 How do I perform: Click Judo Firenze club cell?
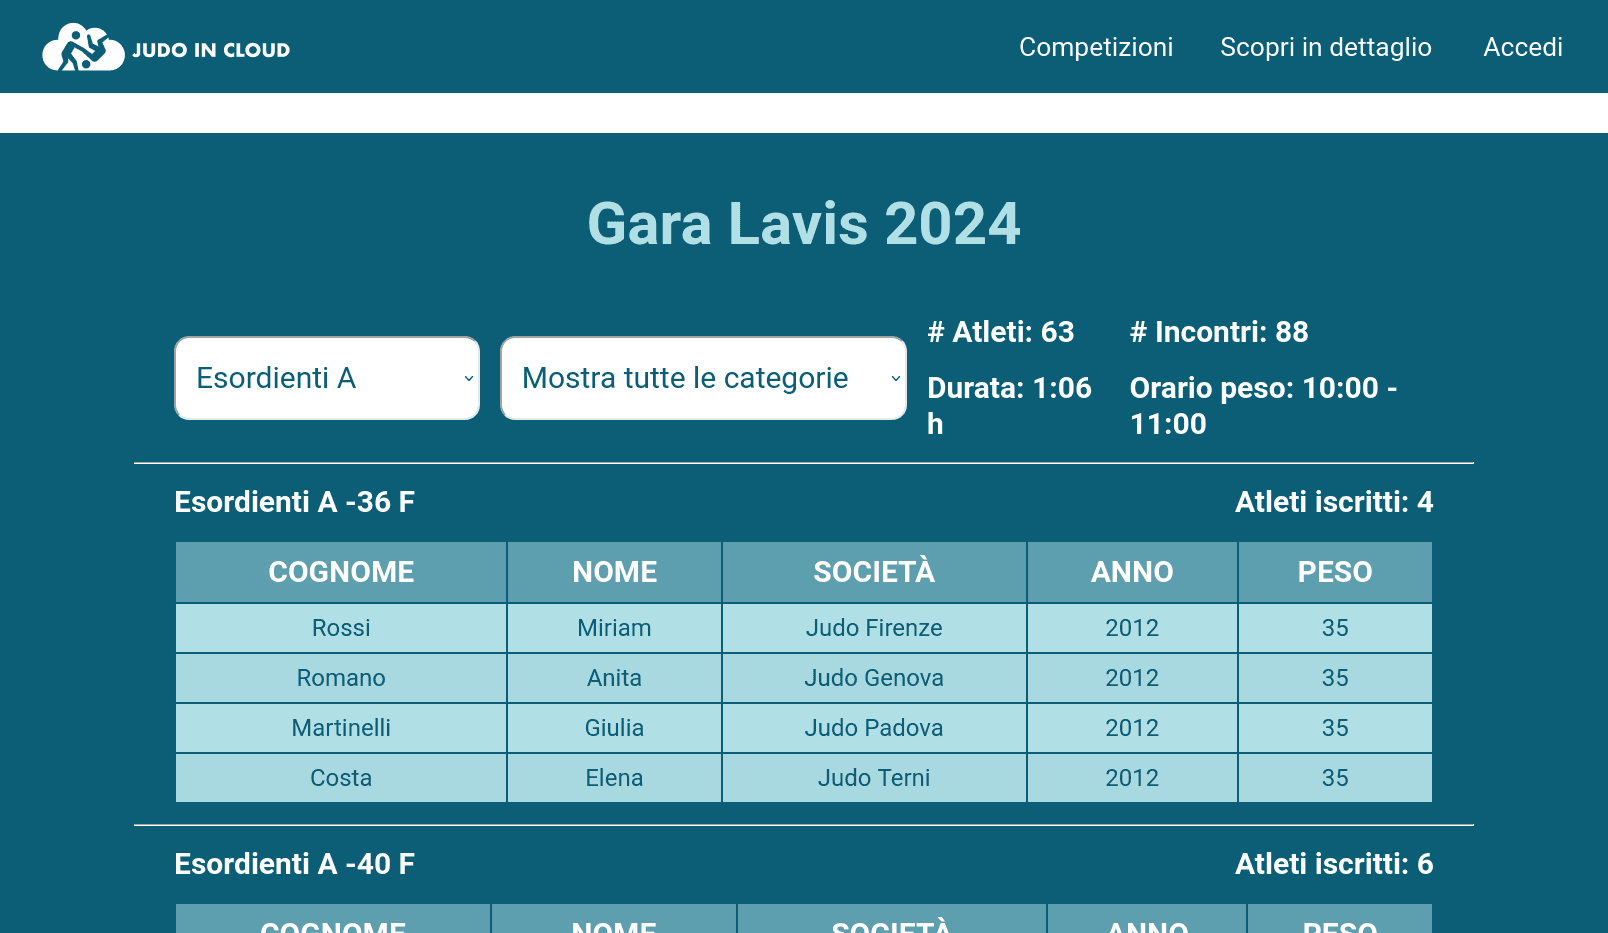click(x=874, y=628)
